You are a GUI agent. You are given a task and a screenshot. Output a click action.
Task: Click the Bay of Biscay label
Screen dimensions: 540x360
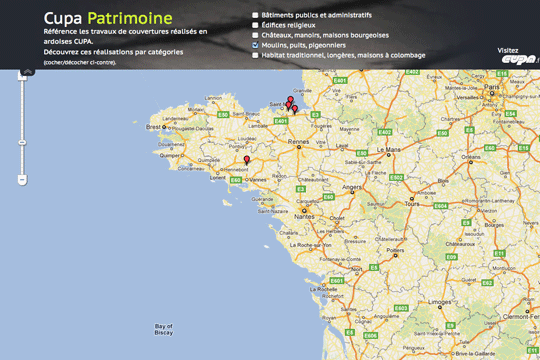click(164, 329)
